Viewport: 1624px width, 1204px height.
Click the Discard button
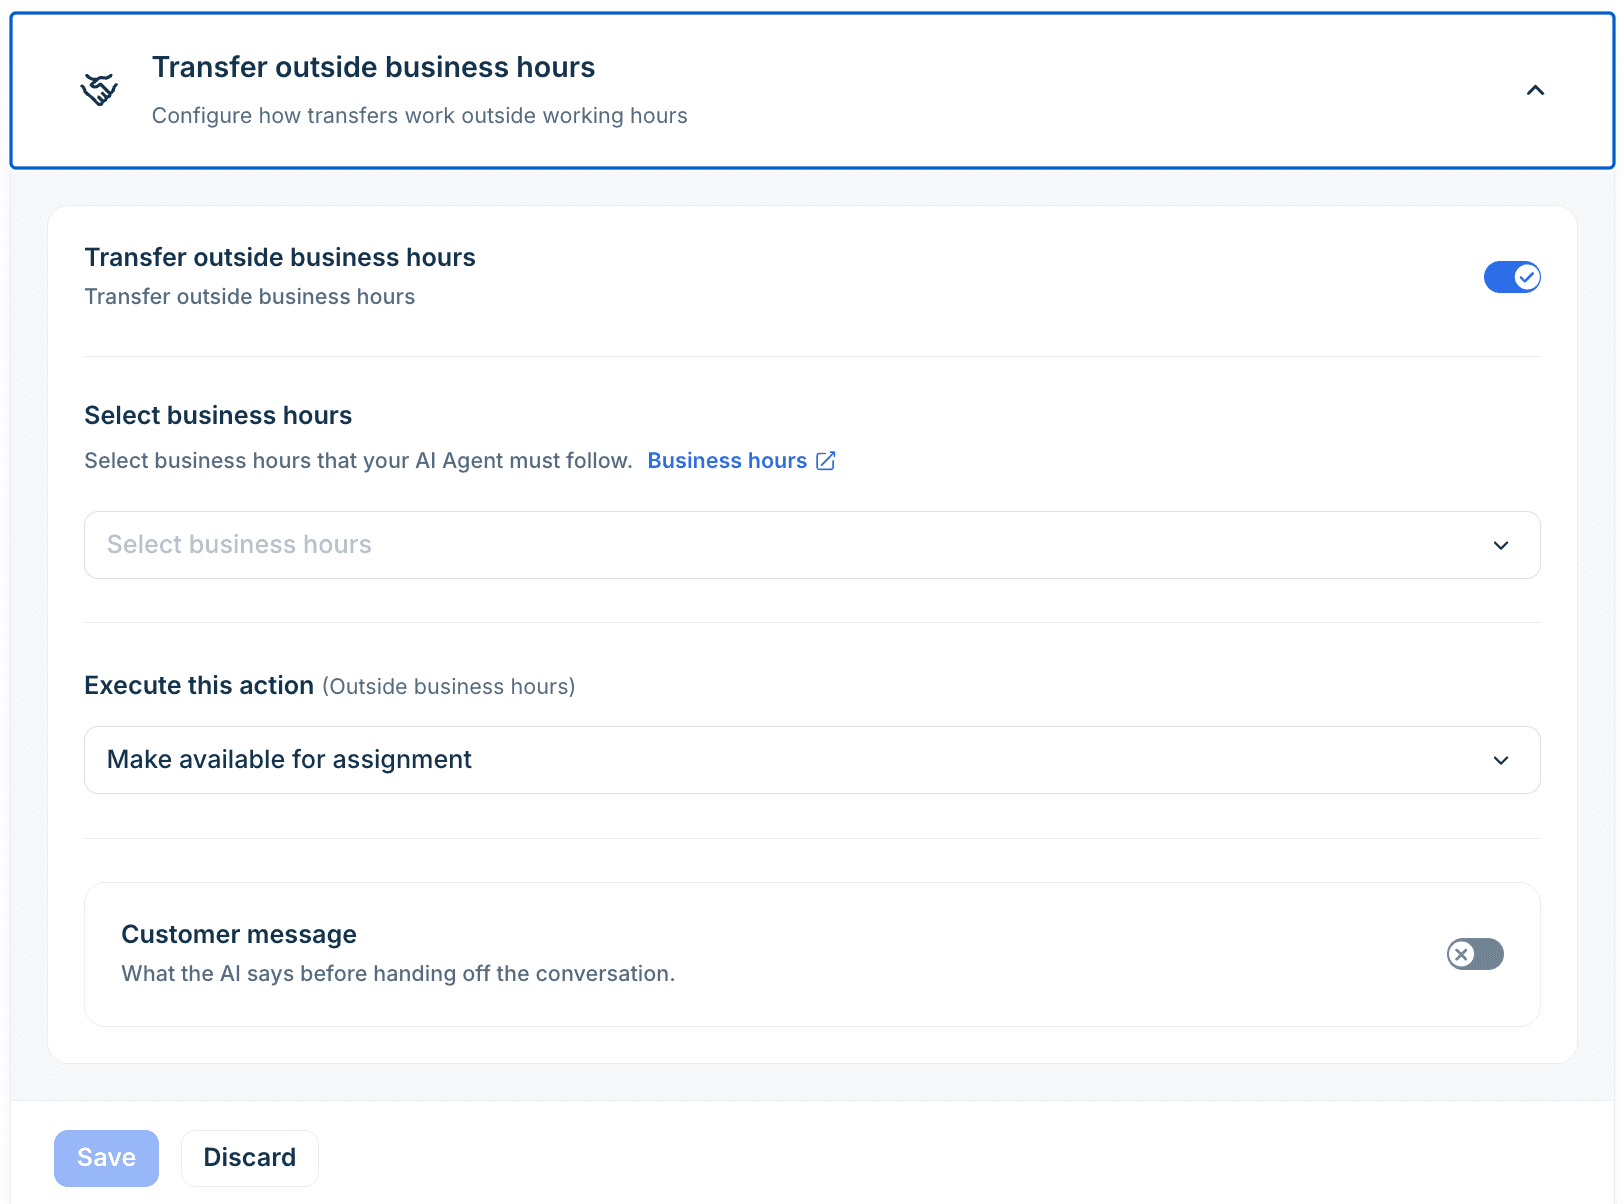click(x=250, y=1158)
